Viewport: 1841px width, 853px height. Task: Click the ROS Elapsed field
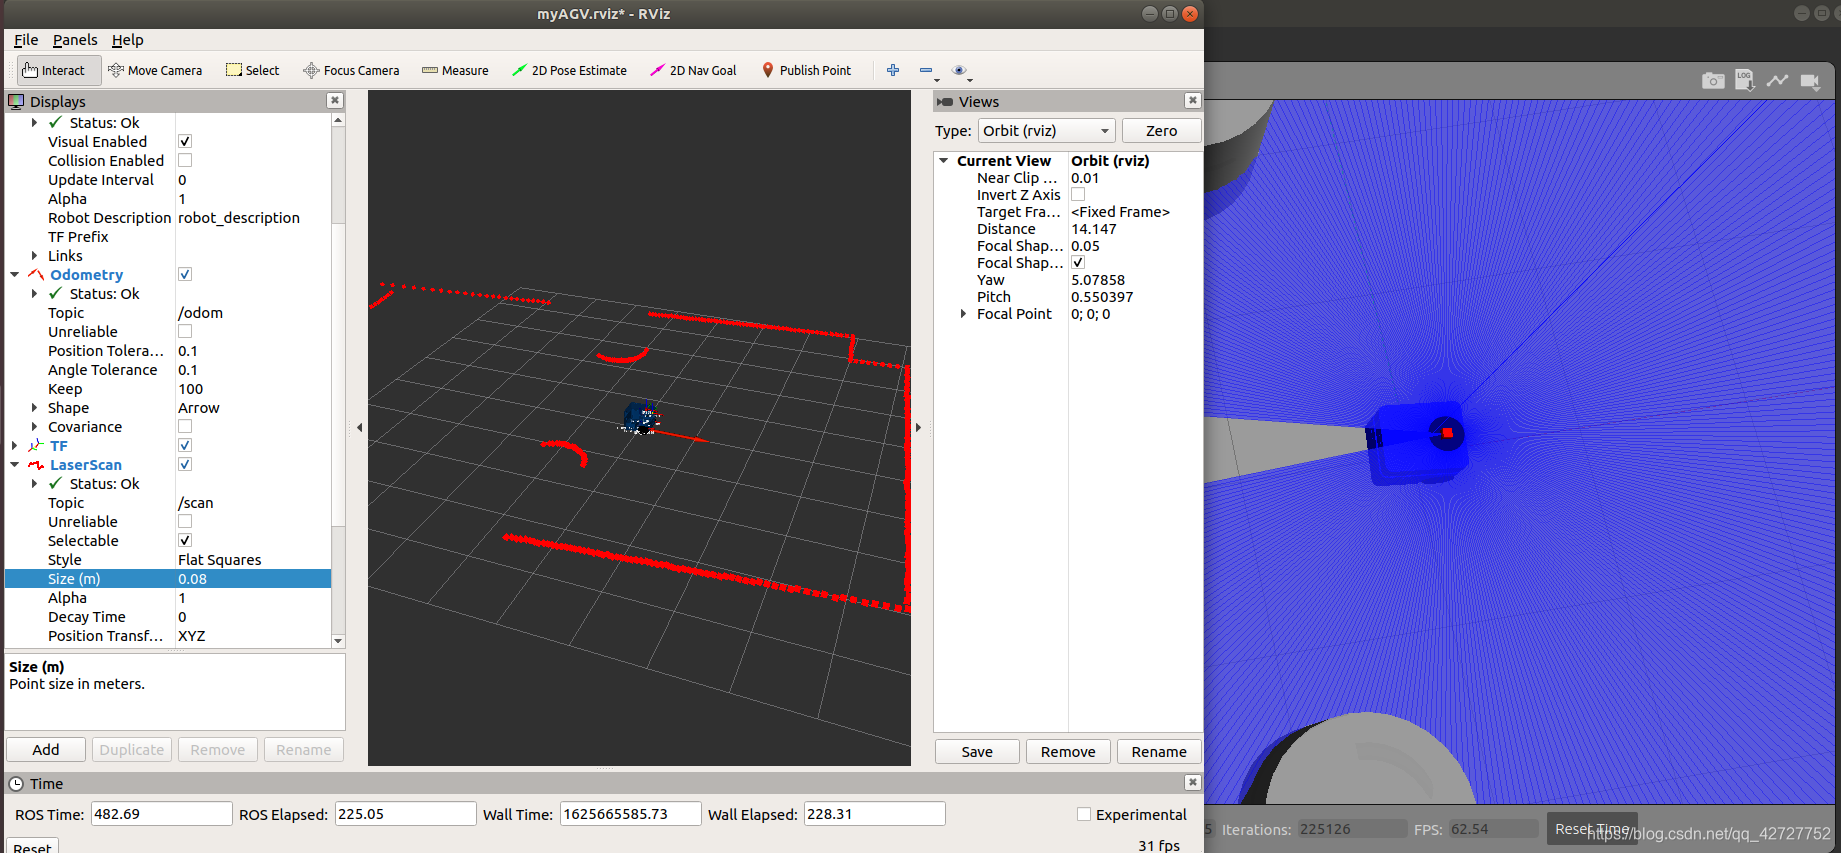click(x=405, y=814)
